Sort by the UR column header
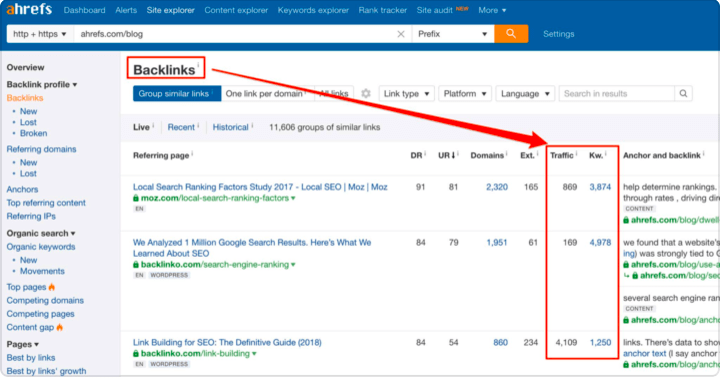The height and width of the screenshot is (379, 723). point(446,155)
